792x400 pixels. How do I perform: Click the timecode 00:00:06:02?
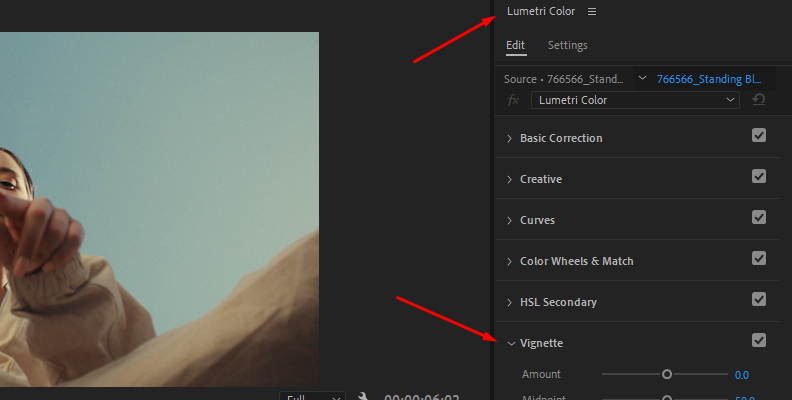(421, 397)
